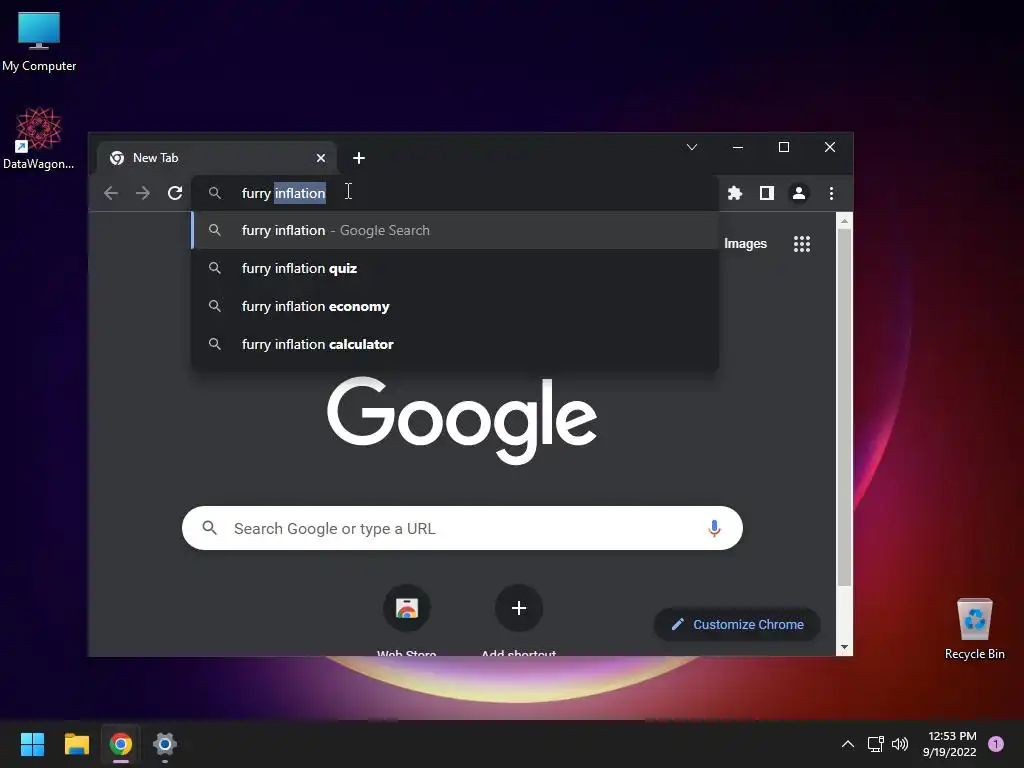Image resolution: width=1024 pixels, height=768 pixels.
Task: Click the search tabs chevron in title bar
Action: click(x=692, y=147)
